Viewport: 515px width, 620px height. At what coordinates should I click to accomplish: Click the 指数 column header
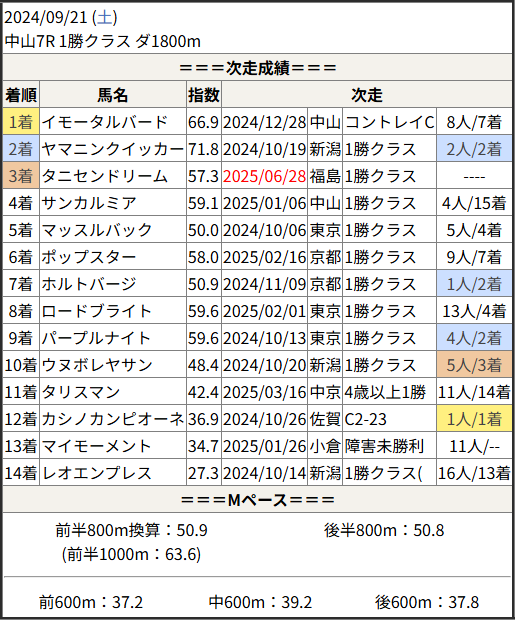click(x=204, y=95)
